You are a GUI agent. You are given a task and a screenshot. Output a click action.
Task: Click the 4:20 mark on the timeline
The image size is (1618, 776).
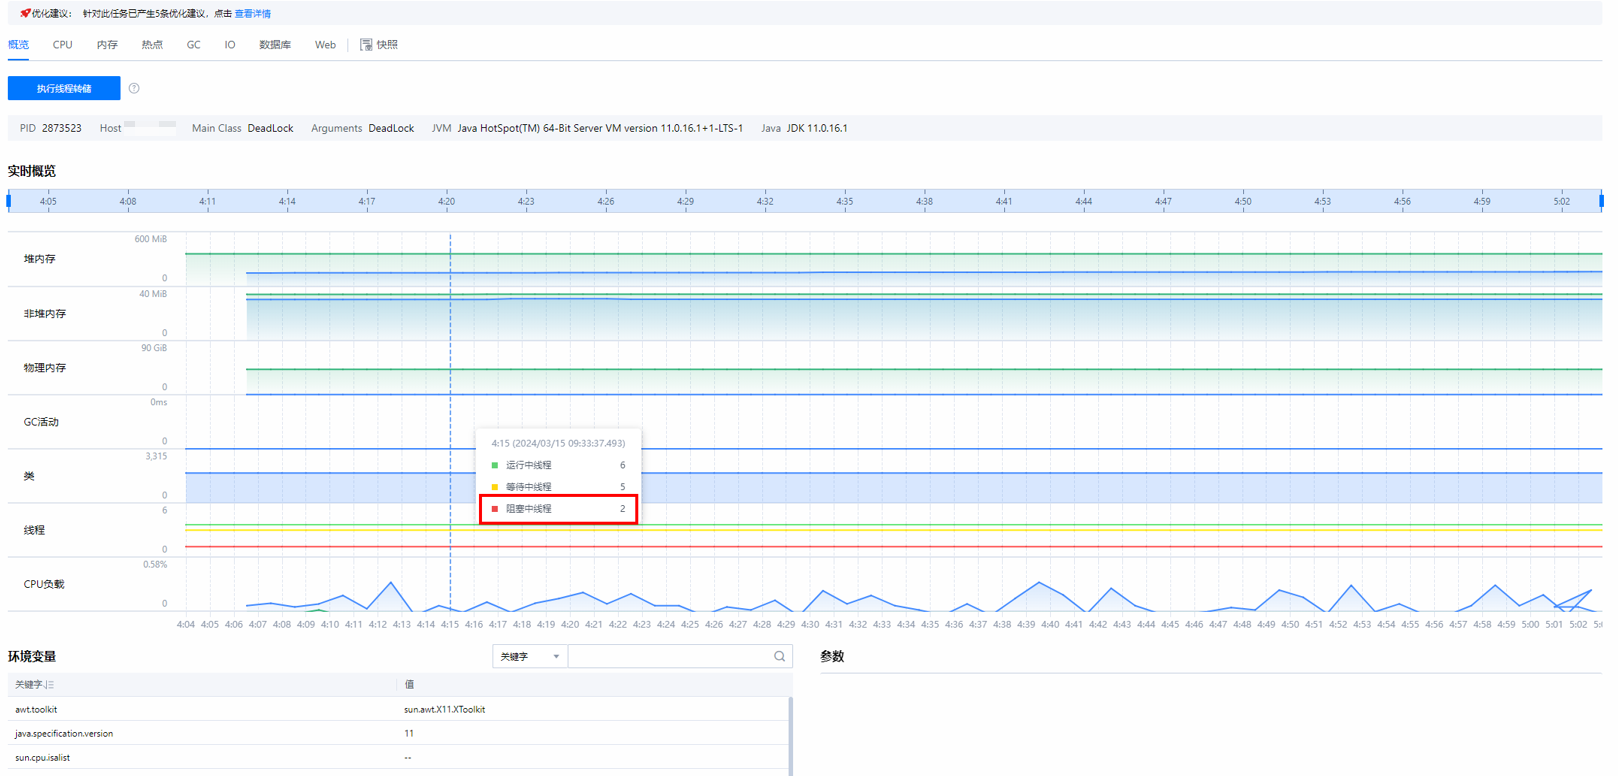pyautogui.click(x=446, y=202)
